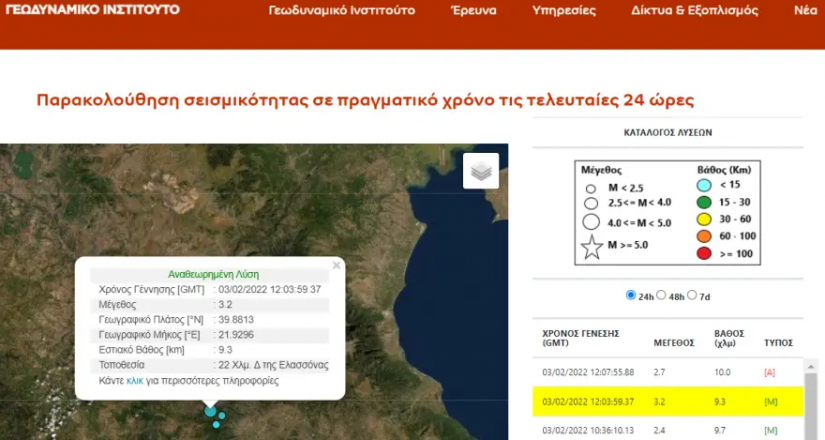825x440 pixels.
Task: Expand the Υπηρεσίες navigation menu
Action: (x=564, y=12)
